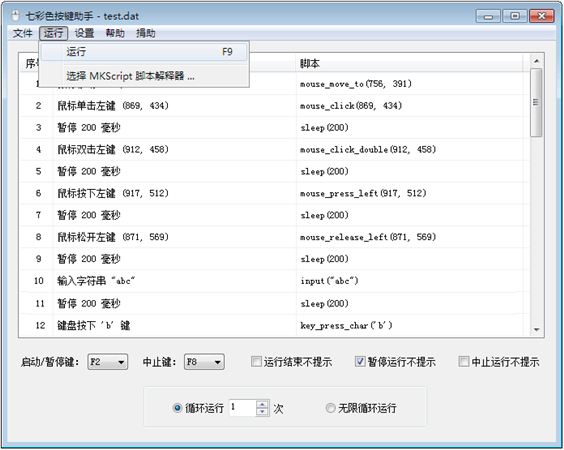Uncheck 暂停运行不提示 checkbox
The width and height of the screenshot is (564, 450).
(x=360, y=361)
